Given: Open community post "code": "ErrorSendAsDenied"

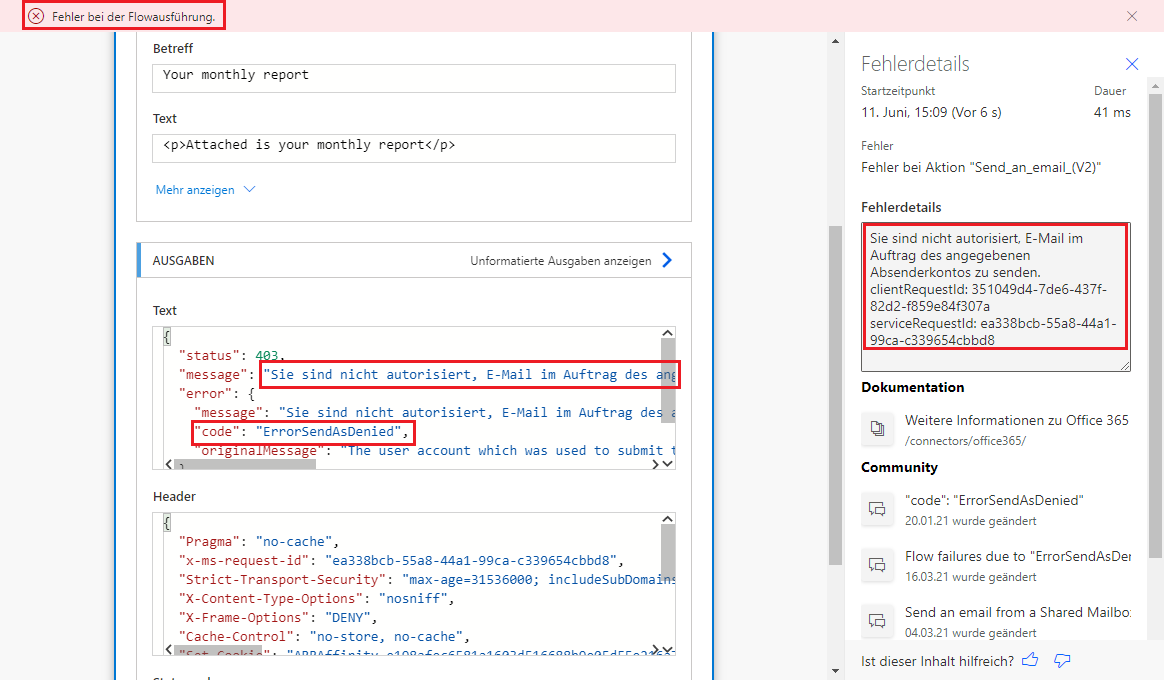Looking at the screenshot, I should click(x=993, y=500).
